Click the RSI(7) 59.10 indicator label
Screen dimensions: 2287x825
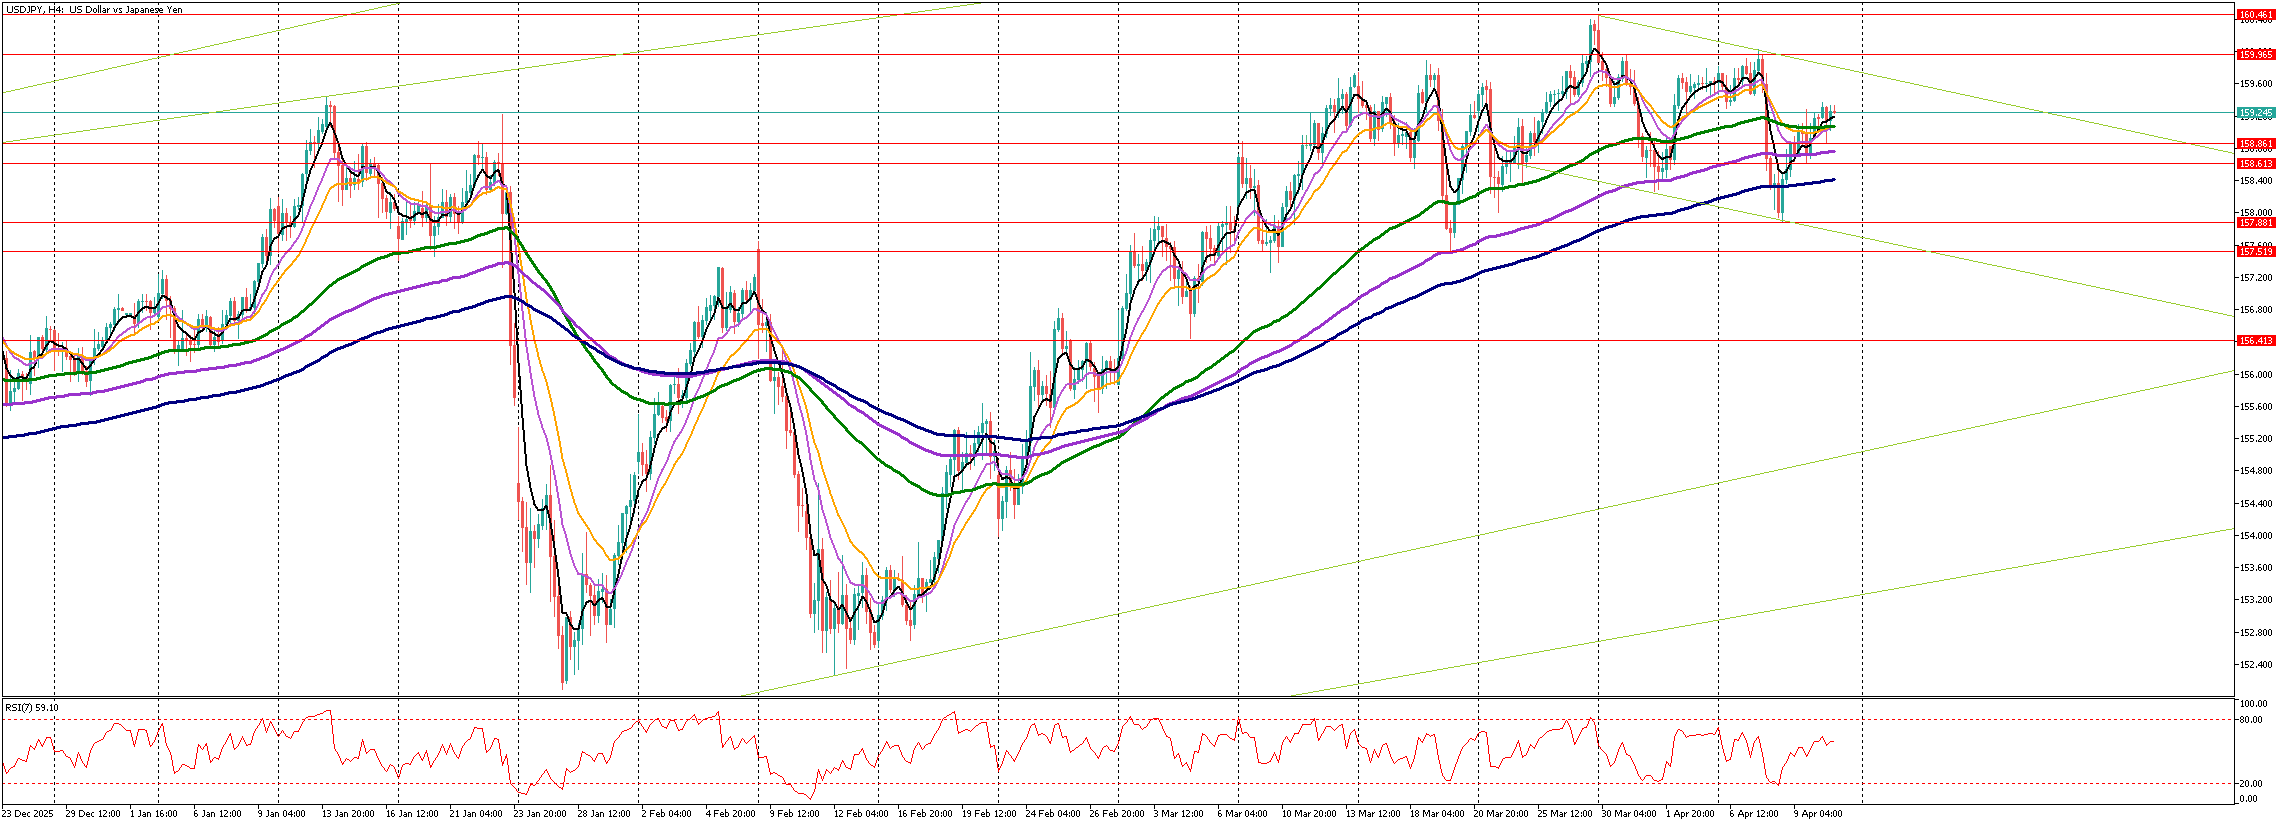32,708
